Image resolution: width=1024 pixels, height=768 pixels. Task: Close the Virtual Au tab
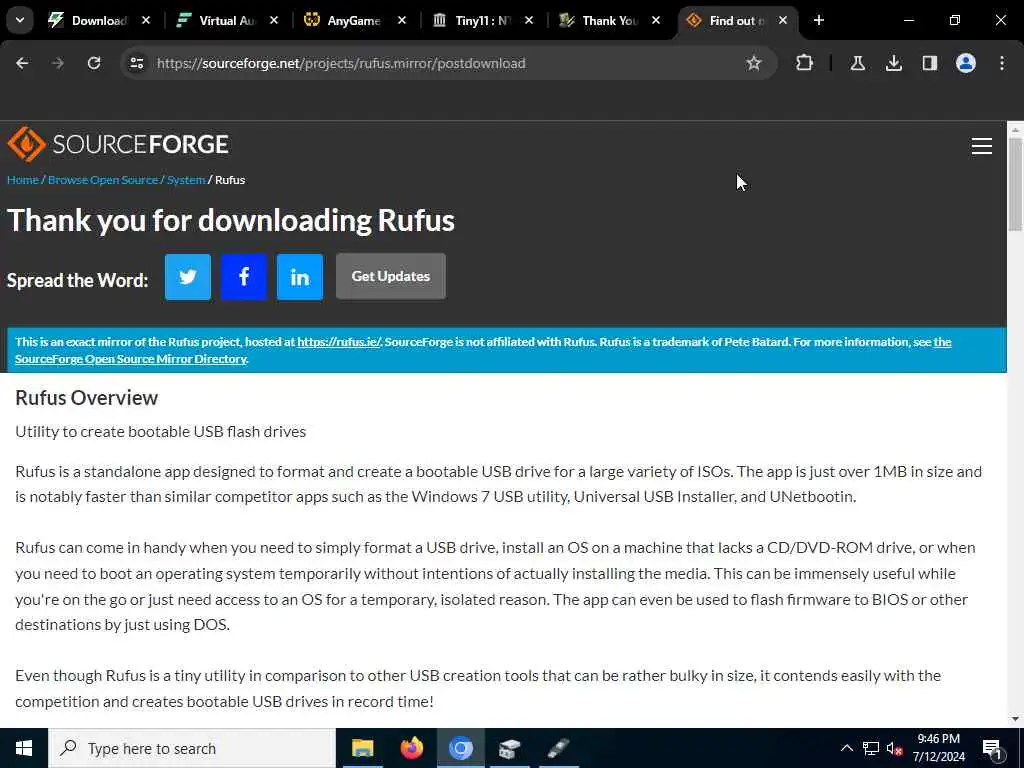click(x=274, y=21)
